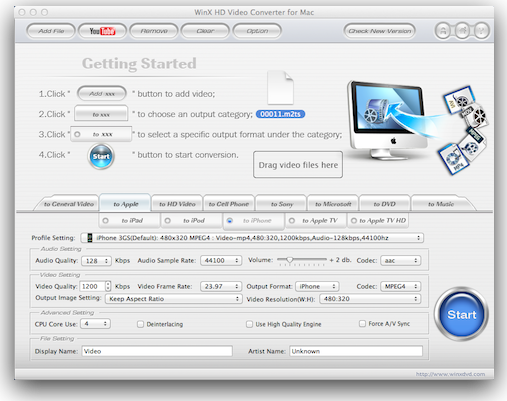Click the Remove button
Viewport: 507px width, 401px height.
click(154, 31)
